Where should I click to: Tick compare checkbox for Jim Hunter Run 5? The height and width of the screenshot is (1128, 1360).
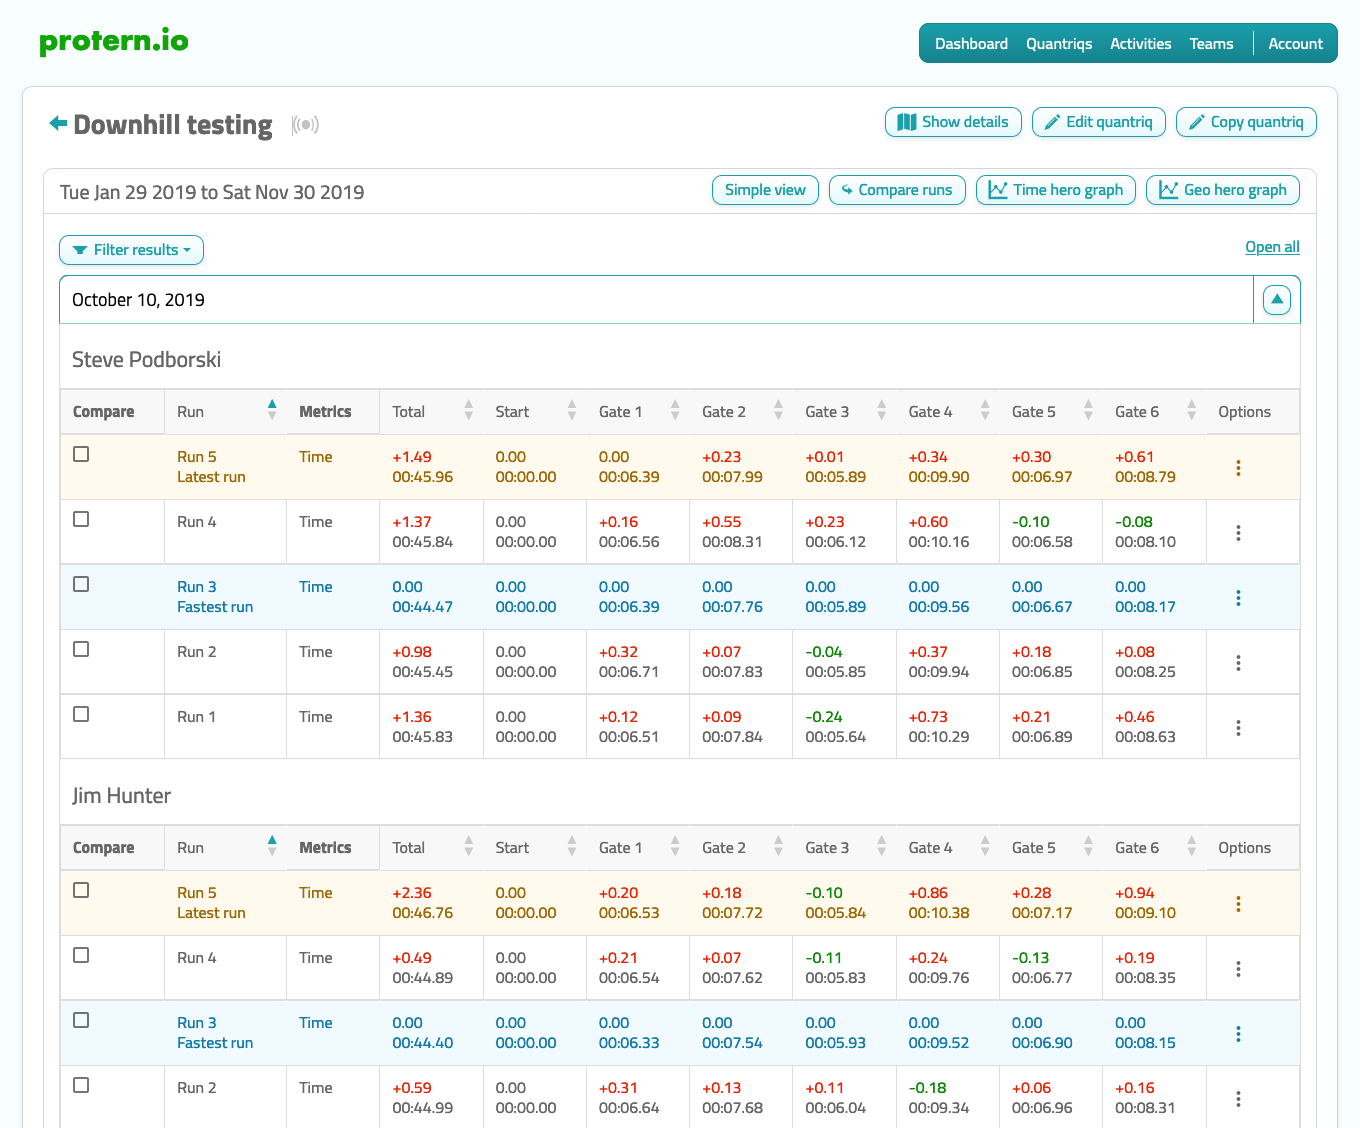(81, 890)
